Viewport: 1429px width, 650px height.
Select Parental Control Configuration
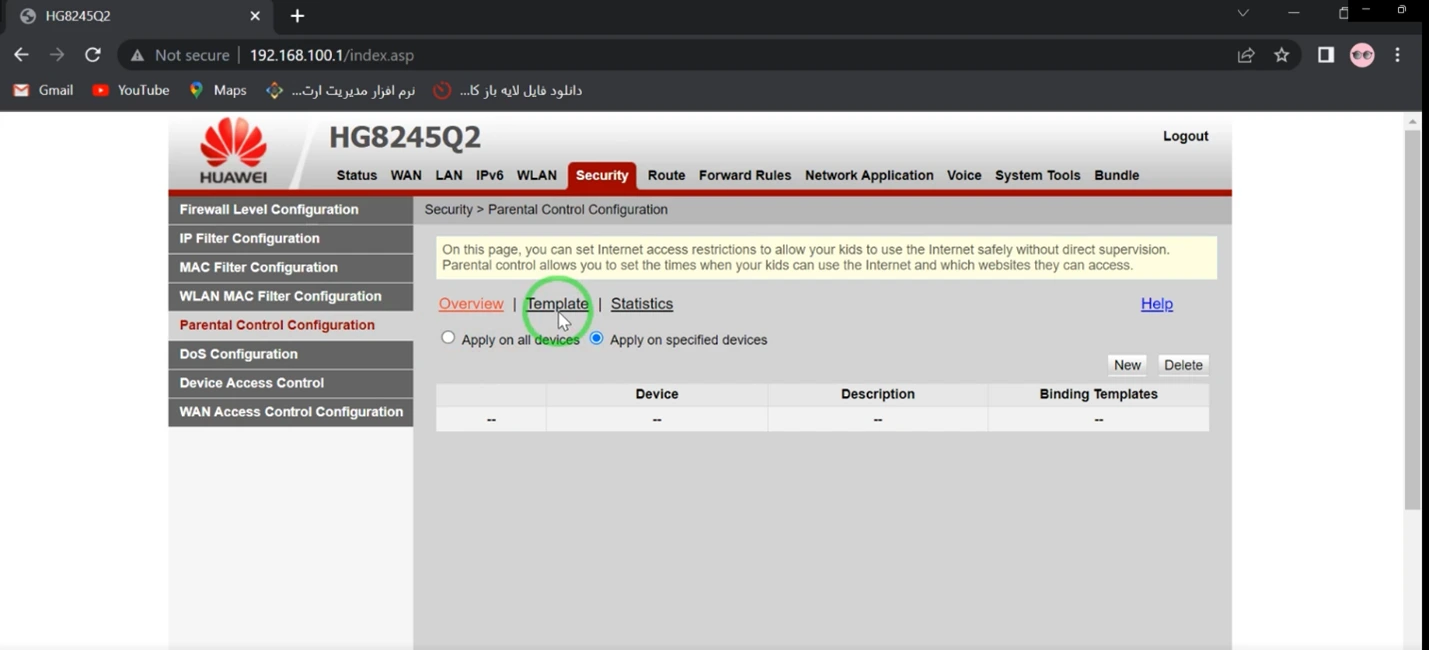click(x=291, y=326)
